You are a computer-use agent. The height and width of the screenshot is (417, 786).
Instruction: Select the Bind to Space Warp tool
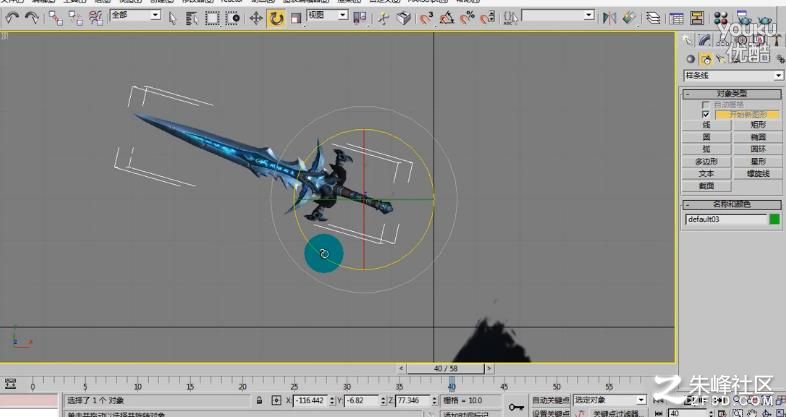[96, 19]
